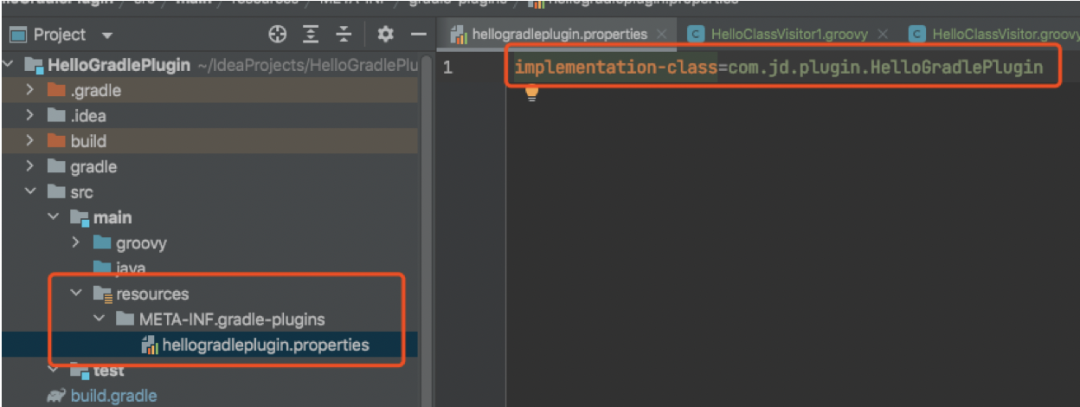Close the hellogradleplugin.properties tab
This screenshot has height=407, width=1080.
(x=661, y=34)
